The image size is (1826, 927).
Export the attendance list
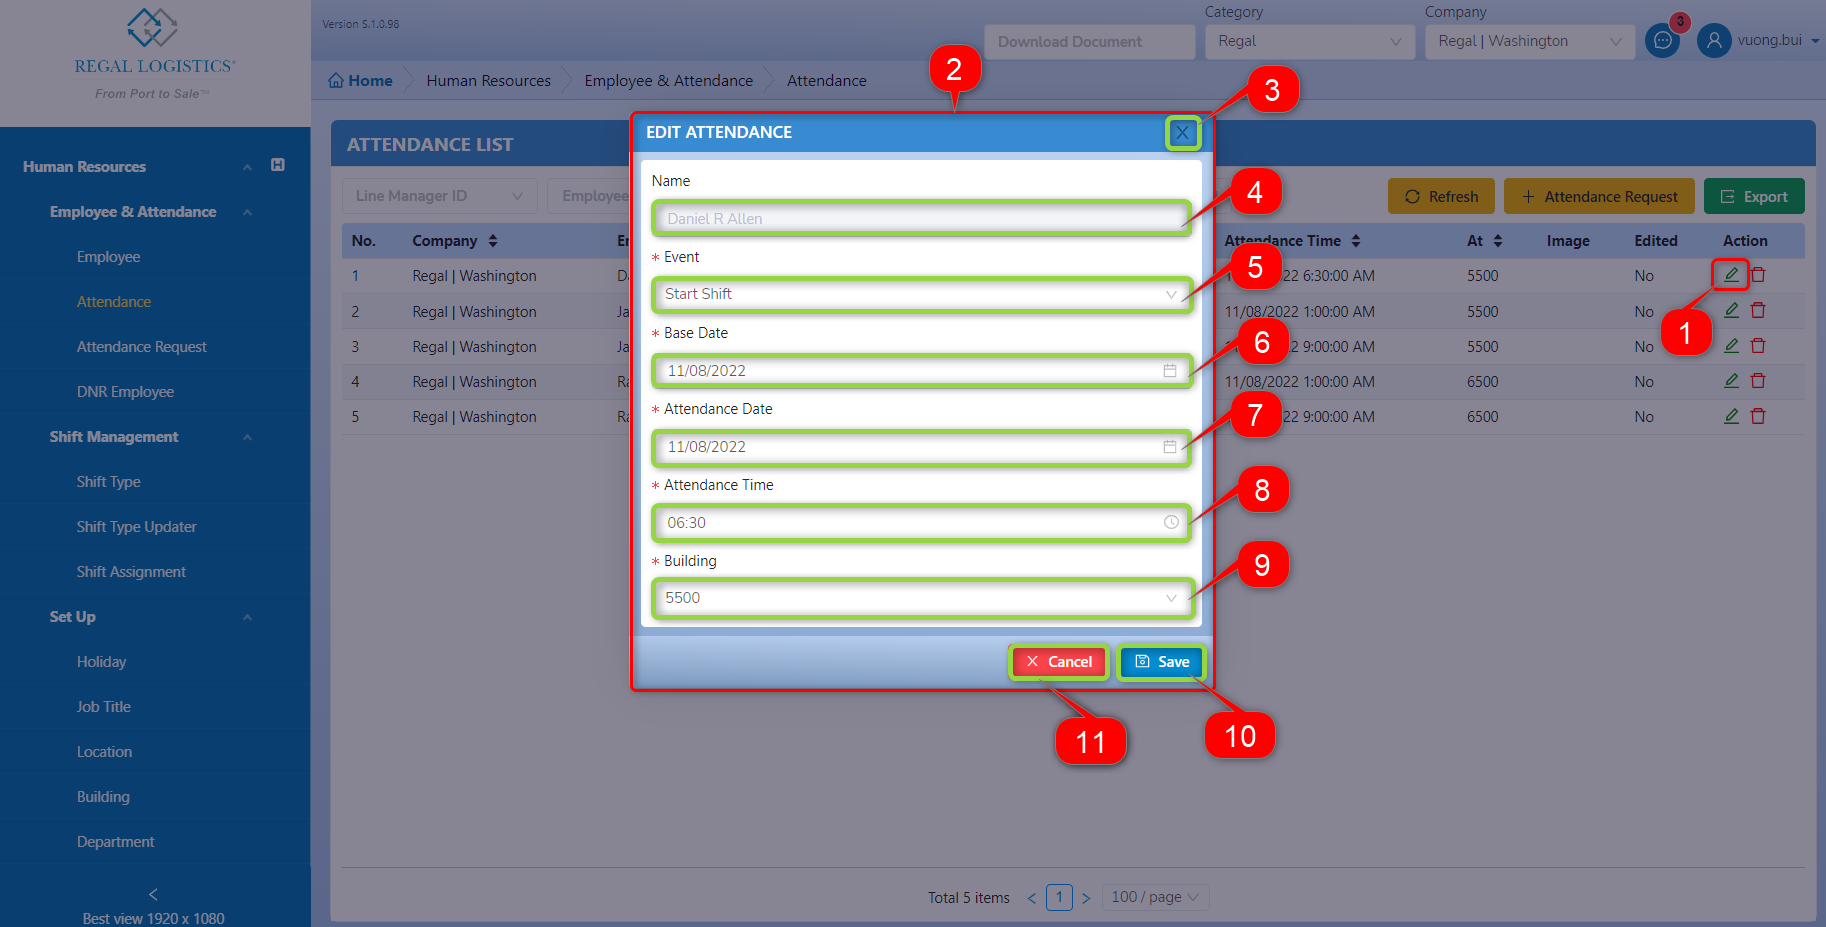click(x=1754, y=197)
